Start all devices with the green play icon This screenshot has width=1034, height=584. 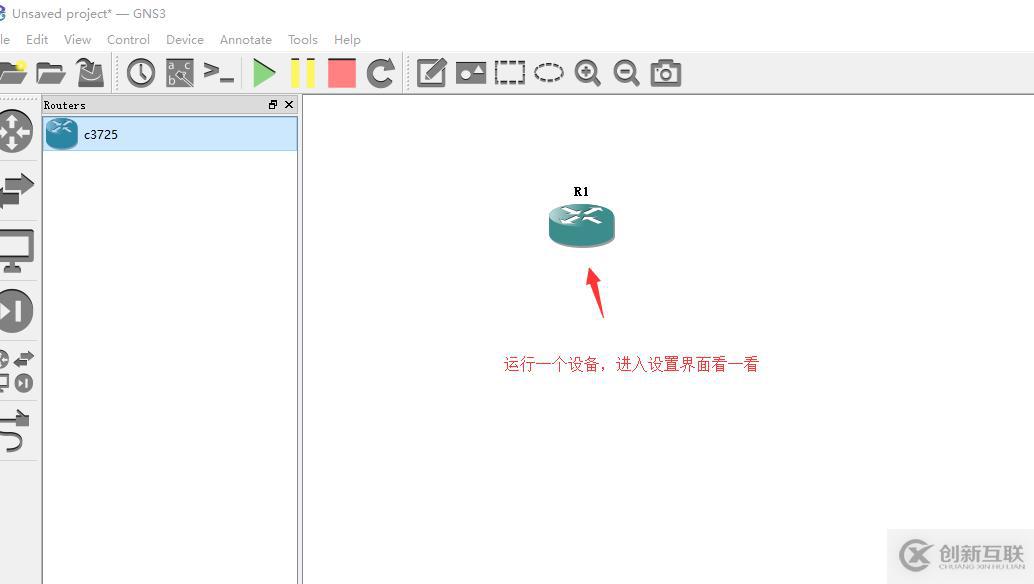point(264,72)
